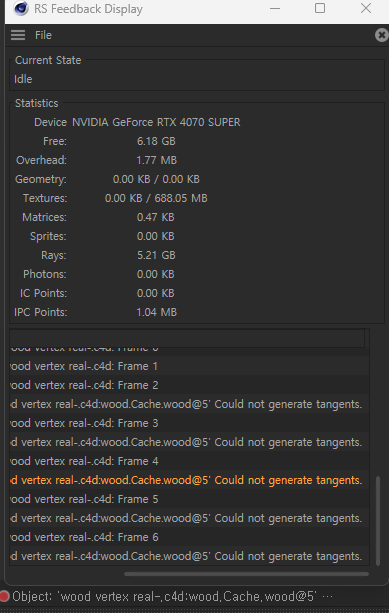
Task: Click the horizontal scrollbar under the log
Action: pyautogui.click(x=246, y=574)
